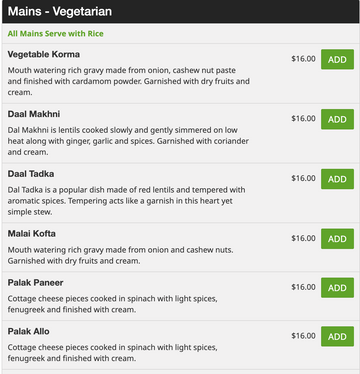Screen dimensions: 360x374
Task: Click the Daal Tadka price
Action: pyautogui.click(x=303, y=178)
